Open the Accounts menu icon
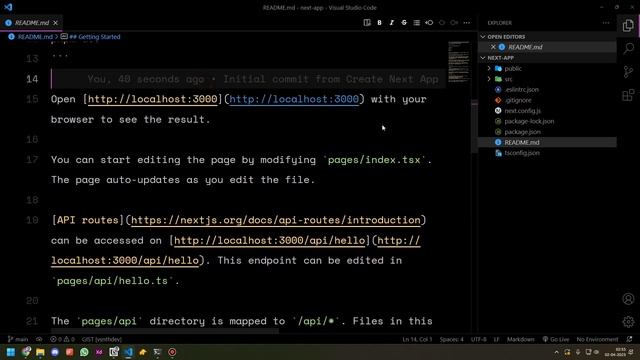Image resolution: width=640 pixels, height=360 pixels. (x=628, y=299)
